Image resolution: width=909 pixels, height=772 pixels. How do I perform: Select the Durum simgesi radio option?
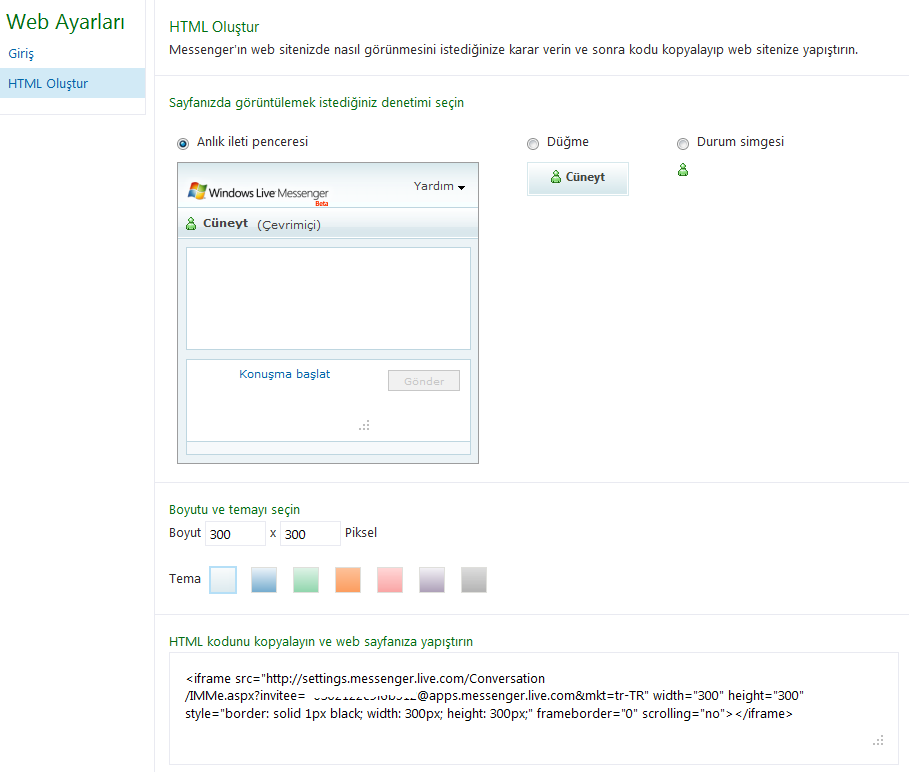683,144
